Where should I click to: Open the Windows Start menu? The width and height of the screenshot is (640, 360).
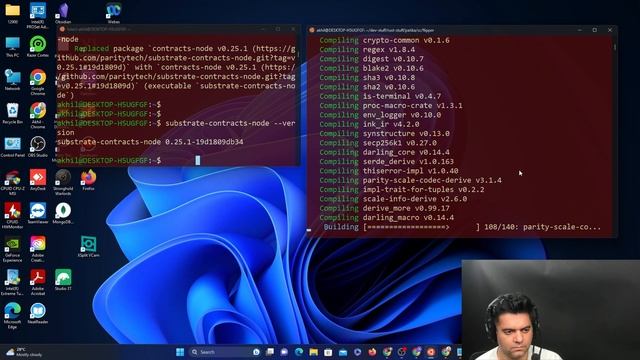pos(180,352)
